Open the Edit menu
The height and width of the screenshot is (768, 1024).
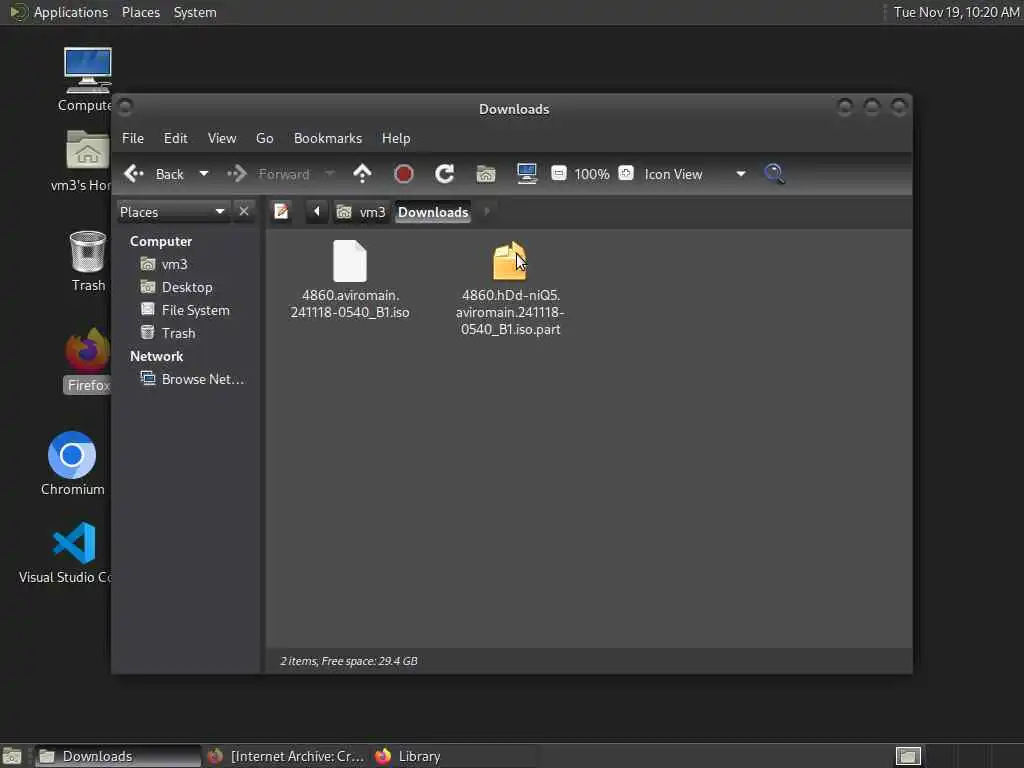175,138
